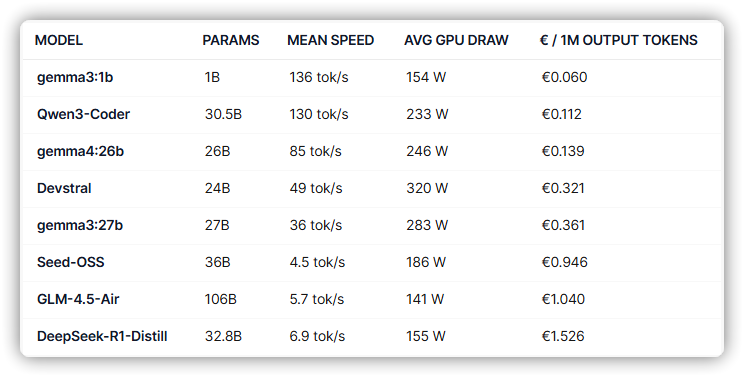Select the DeepSeek-R1-Distill model name
Image resolution: width=744 pixels, height=377 pixels.
coord(102,336)
